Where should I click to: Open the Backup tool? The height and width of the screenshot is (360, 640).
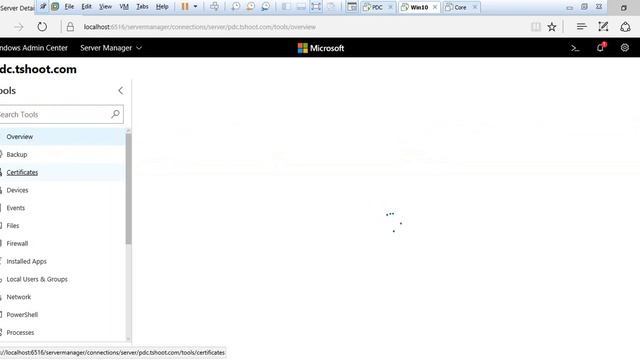(62, 154)
